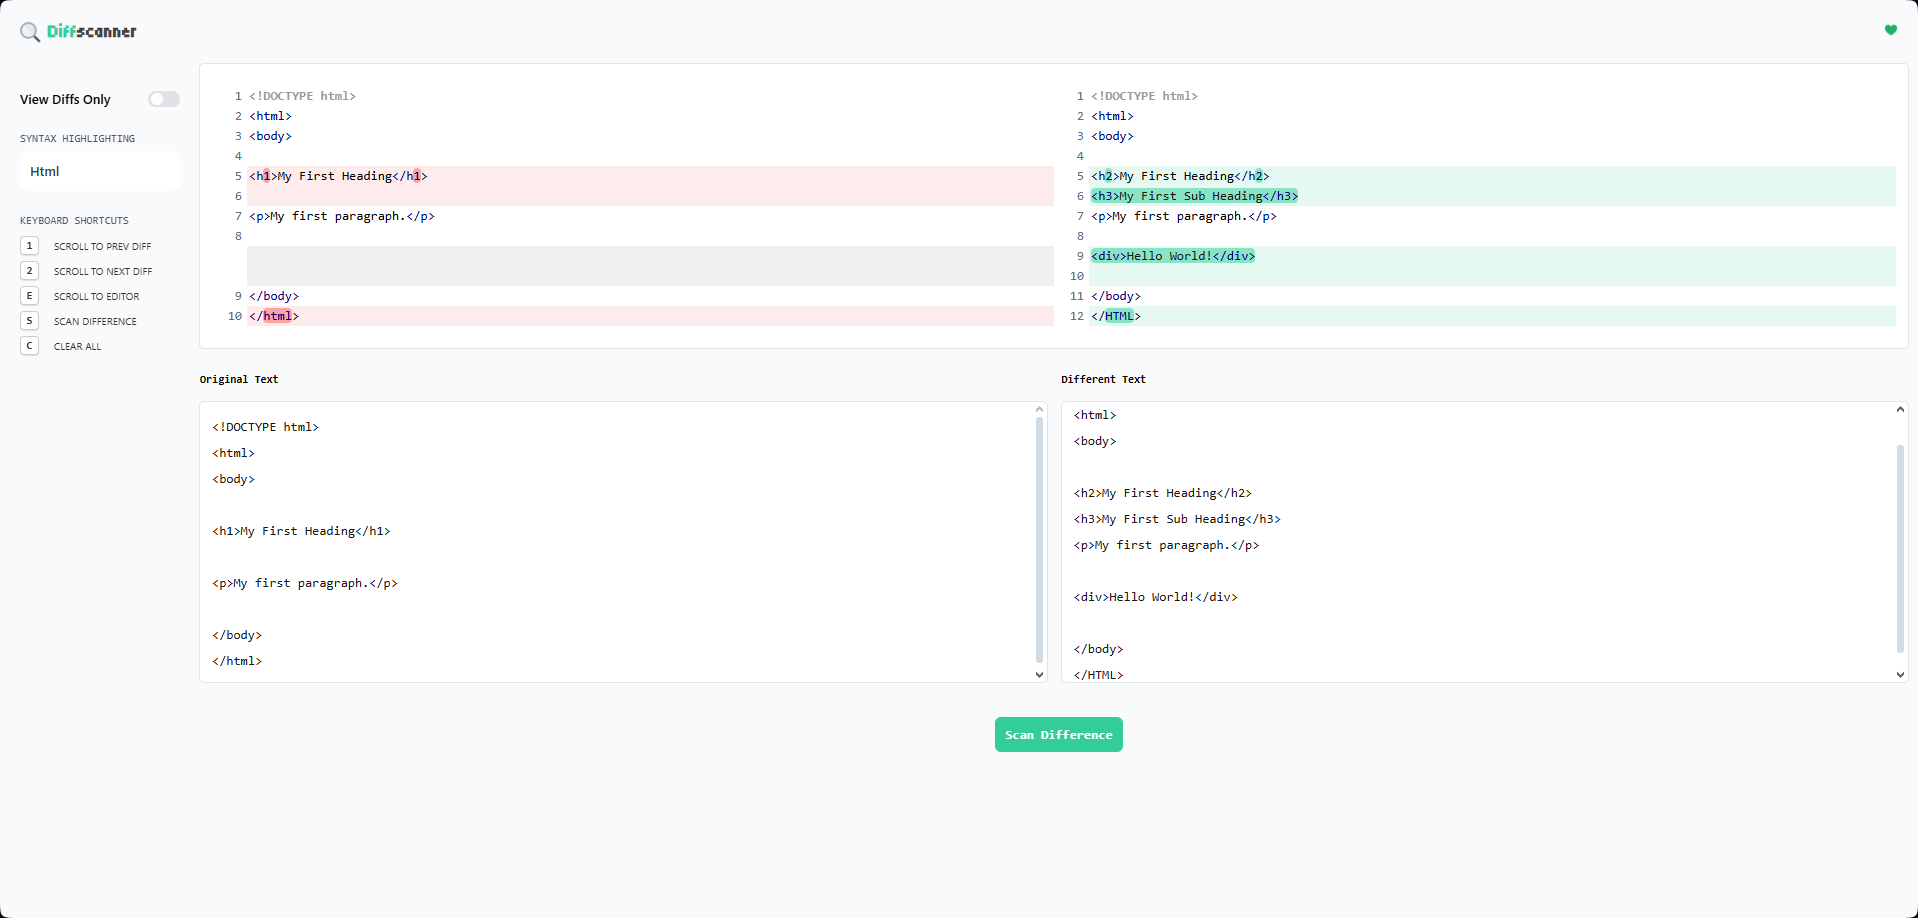Click Scroll To Next Diff shortcut
Image resolution: width=1918 pixels, height=918 pixels.
coord(103,272)
